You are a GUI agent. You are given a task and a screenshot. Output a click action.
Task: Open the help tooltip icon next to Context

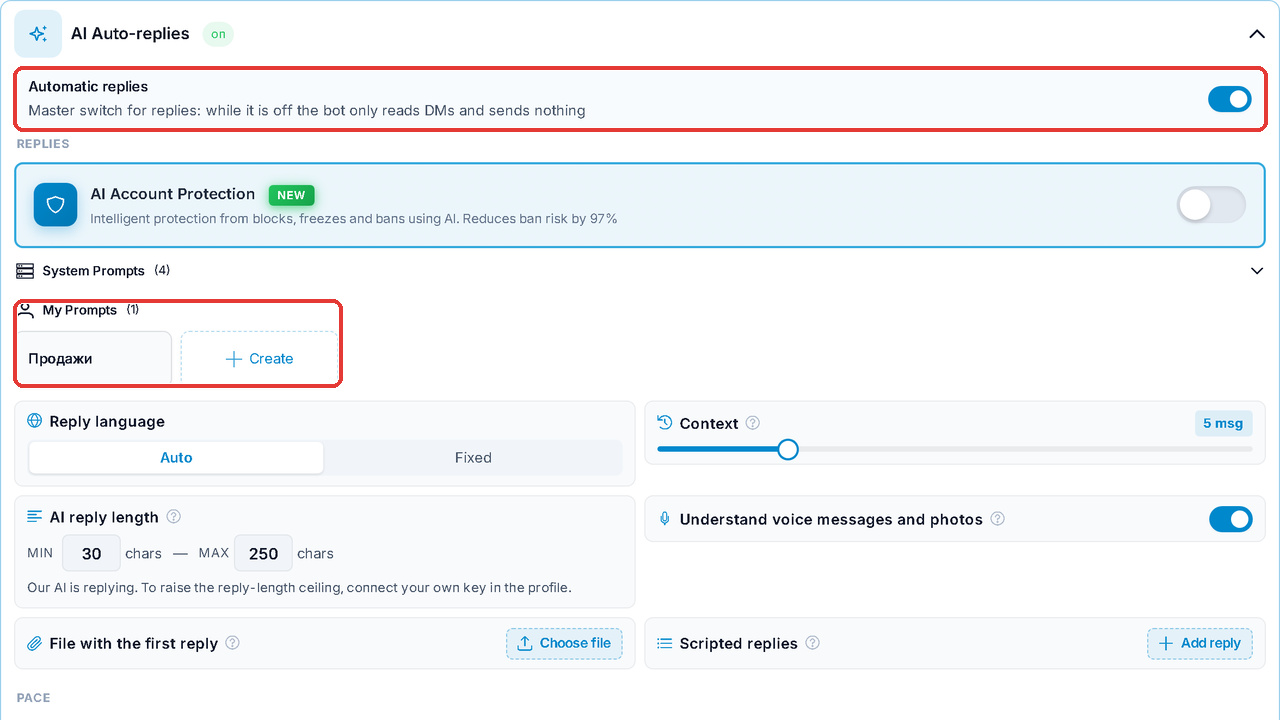tap(753, 423)
